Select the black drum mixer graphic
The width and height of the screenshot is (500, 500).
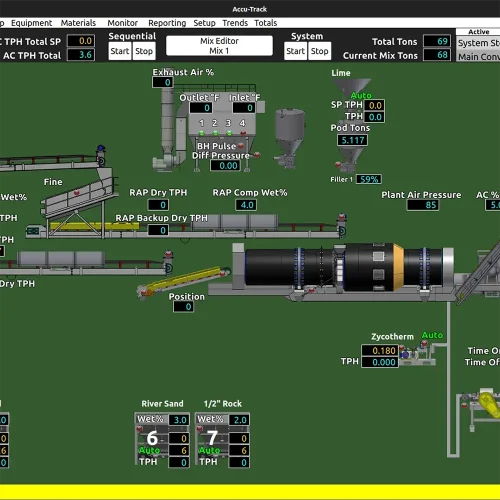tap(343, 267)
